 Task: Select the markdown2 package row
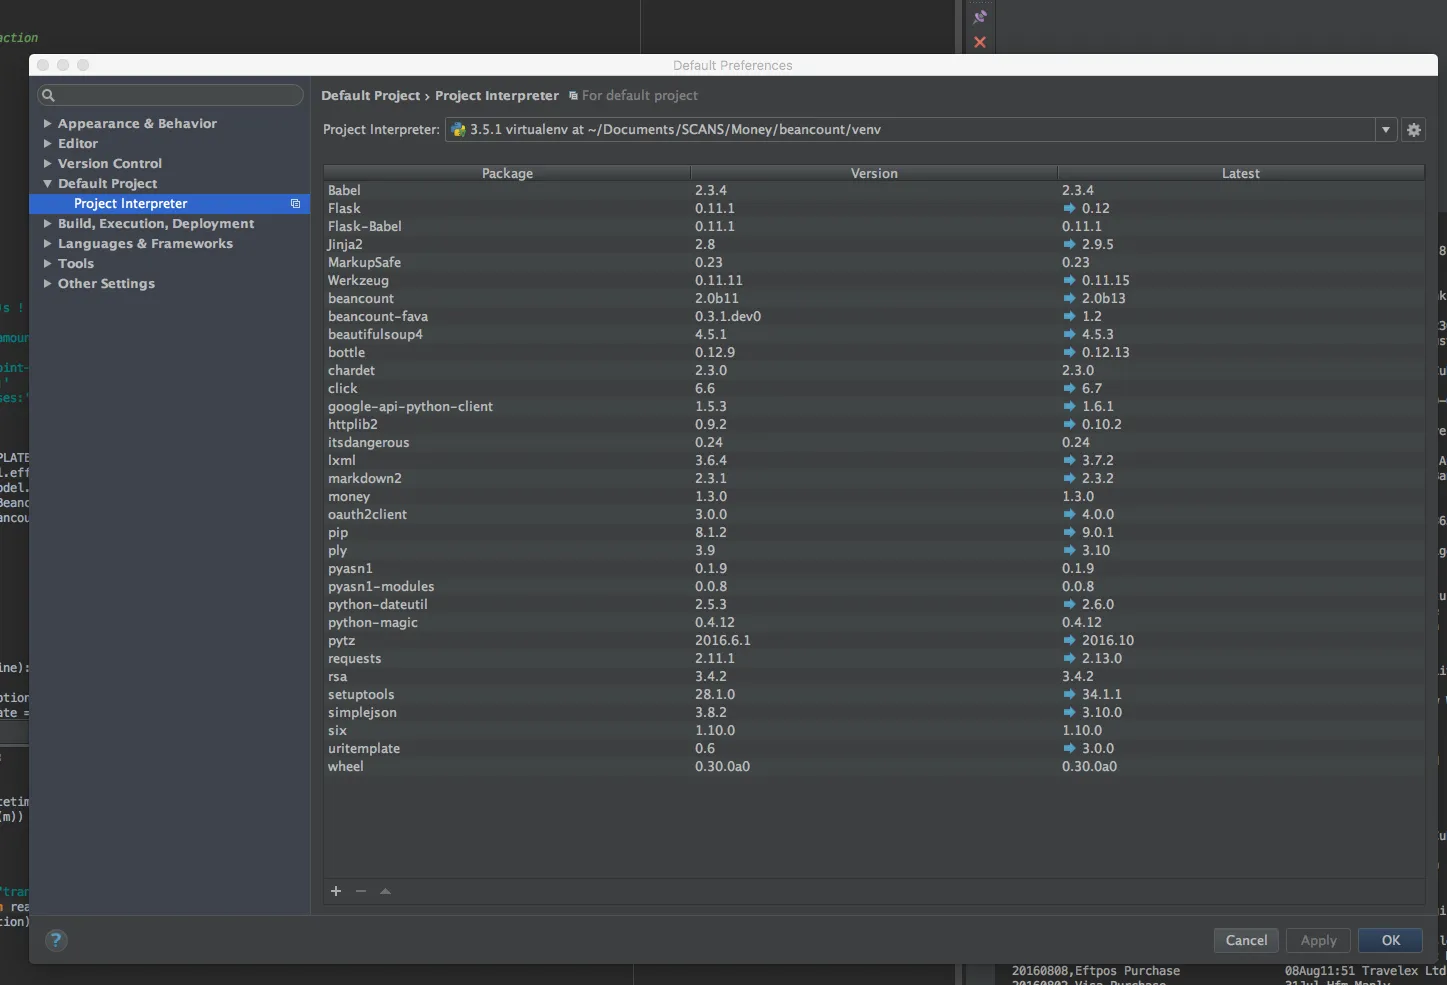coord(874,478)
